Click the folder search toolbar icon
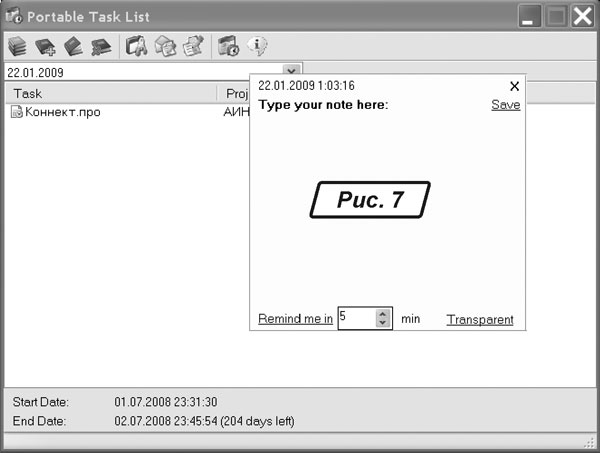This screenshot has height=453, width=600. coord(137,45)
